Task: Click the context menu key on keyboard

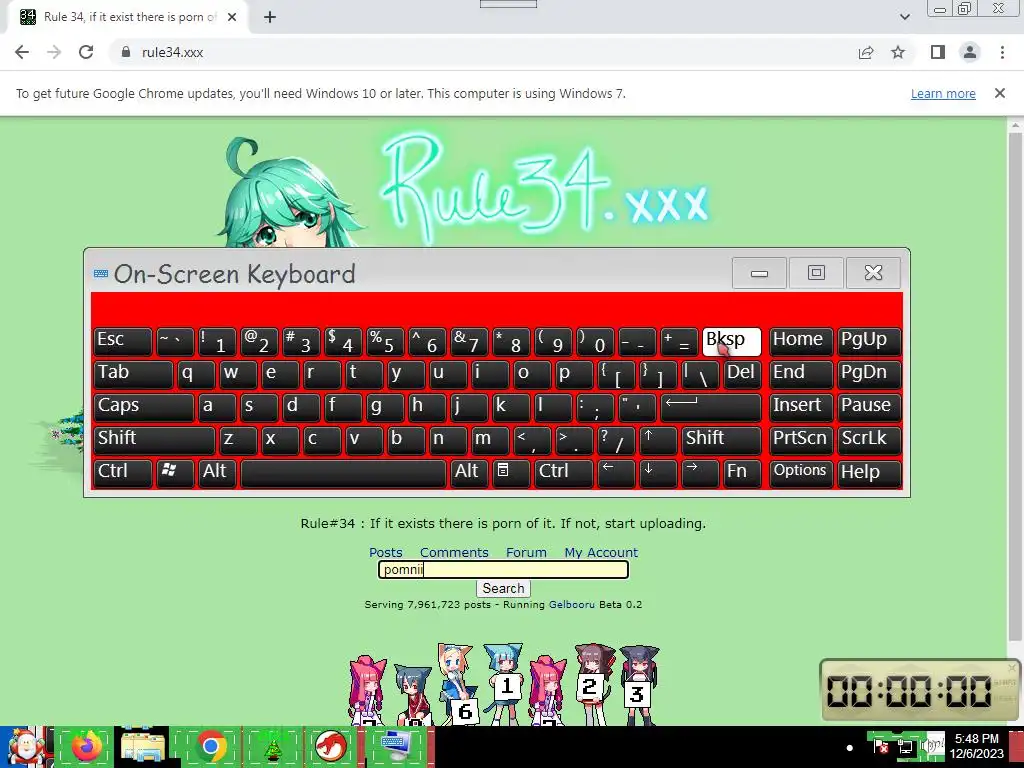Action: coord(511,473)
